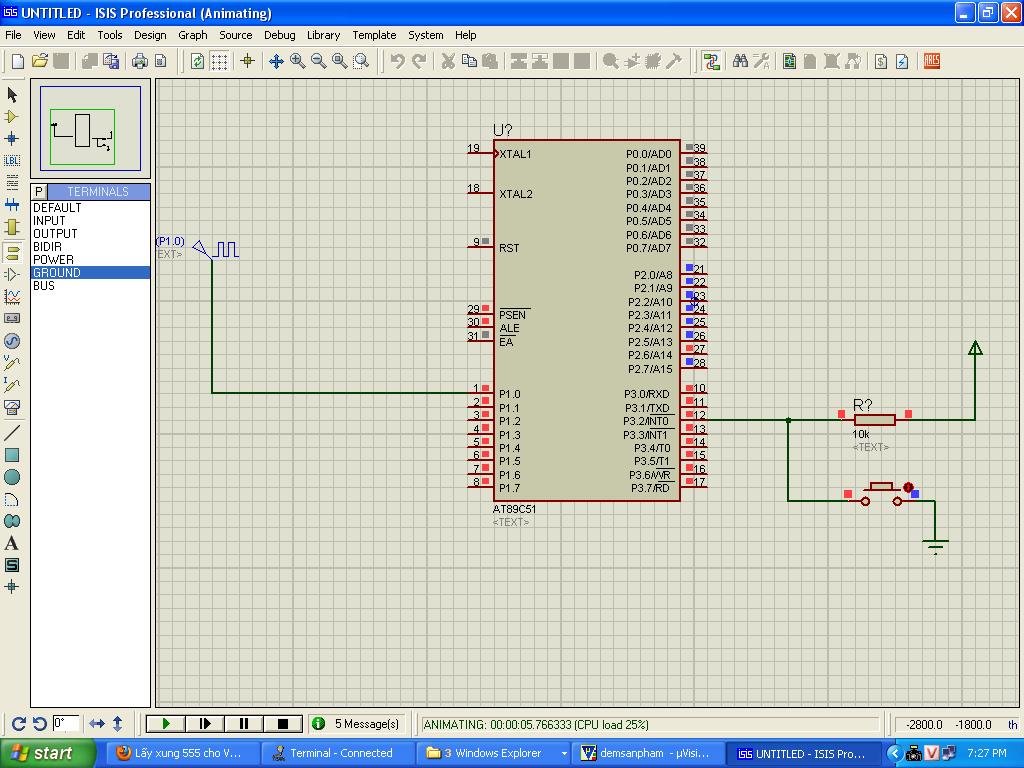
Task: Click the Open Design folder icon
Action: (40, 61)
